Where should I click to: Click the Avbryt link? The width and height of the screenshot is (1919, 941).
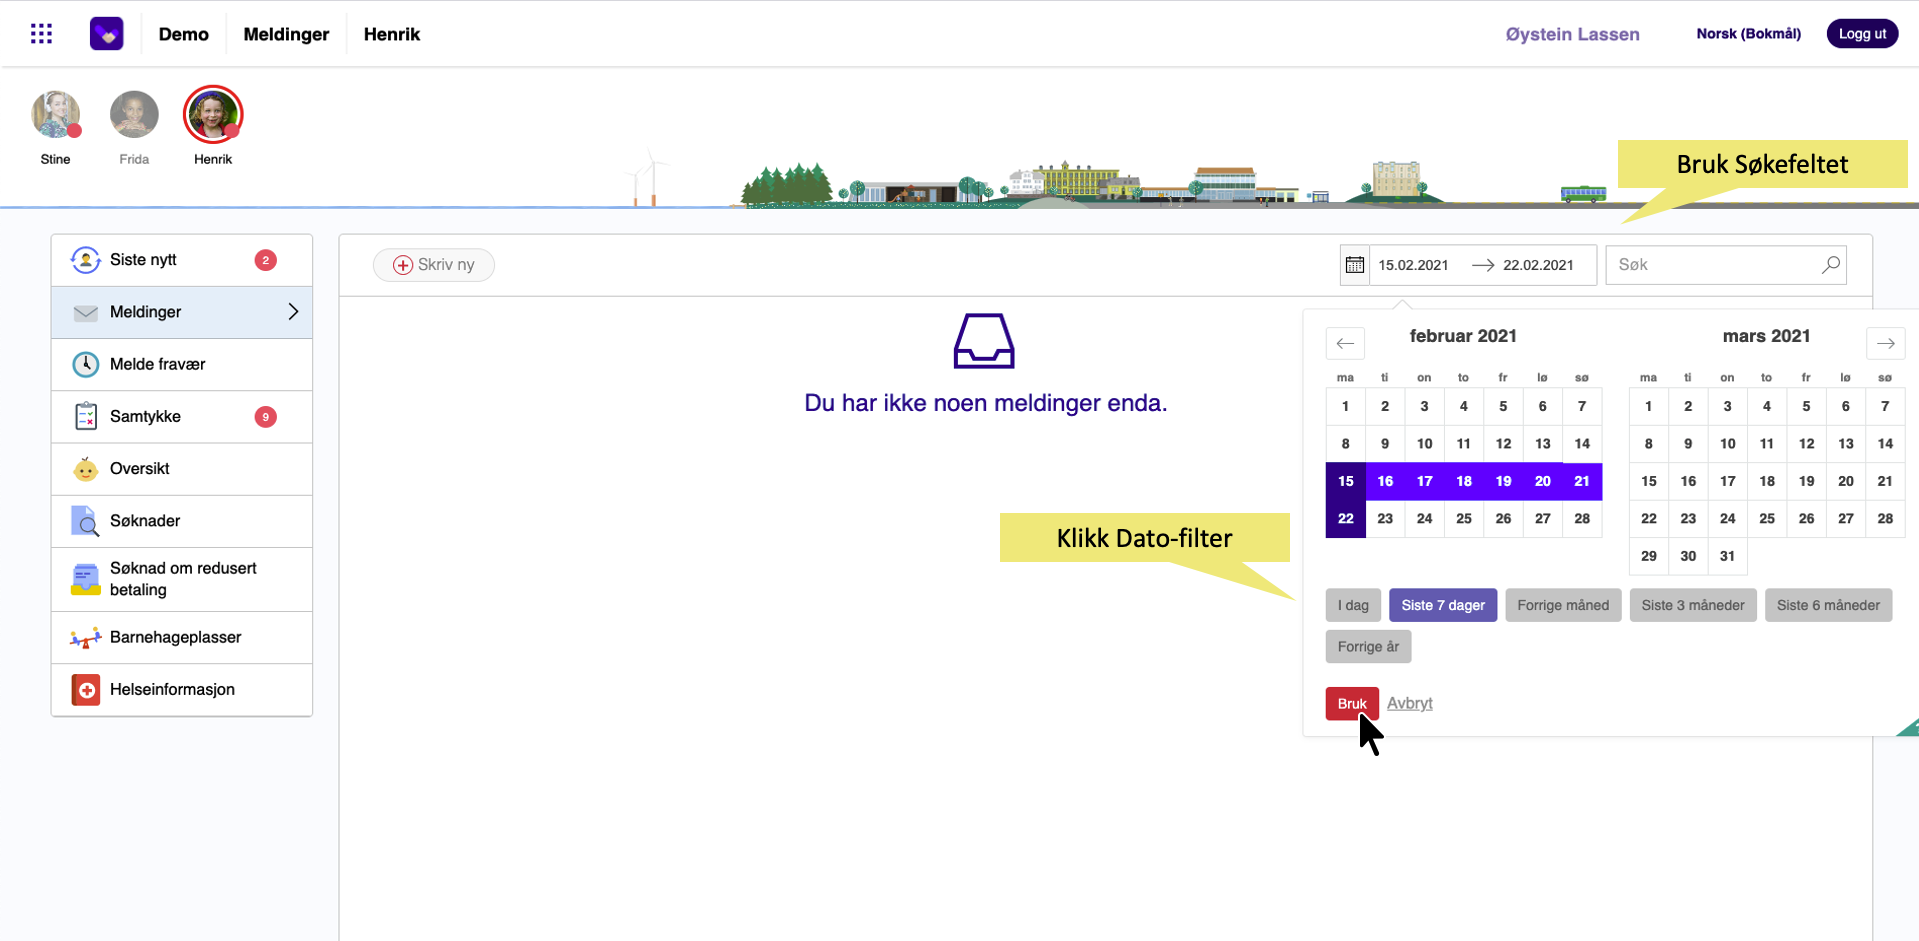pyautogui.click(x=1409, y=703)
